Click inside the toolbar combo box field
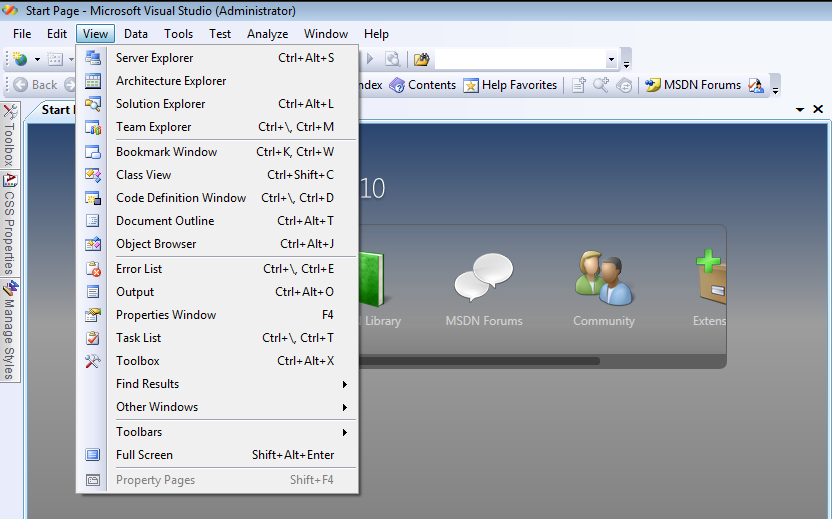 520,59
